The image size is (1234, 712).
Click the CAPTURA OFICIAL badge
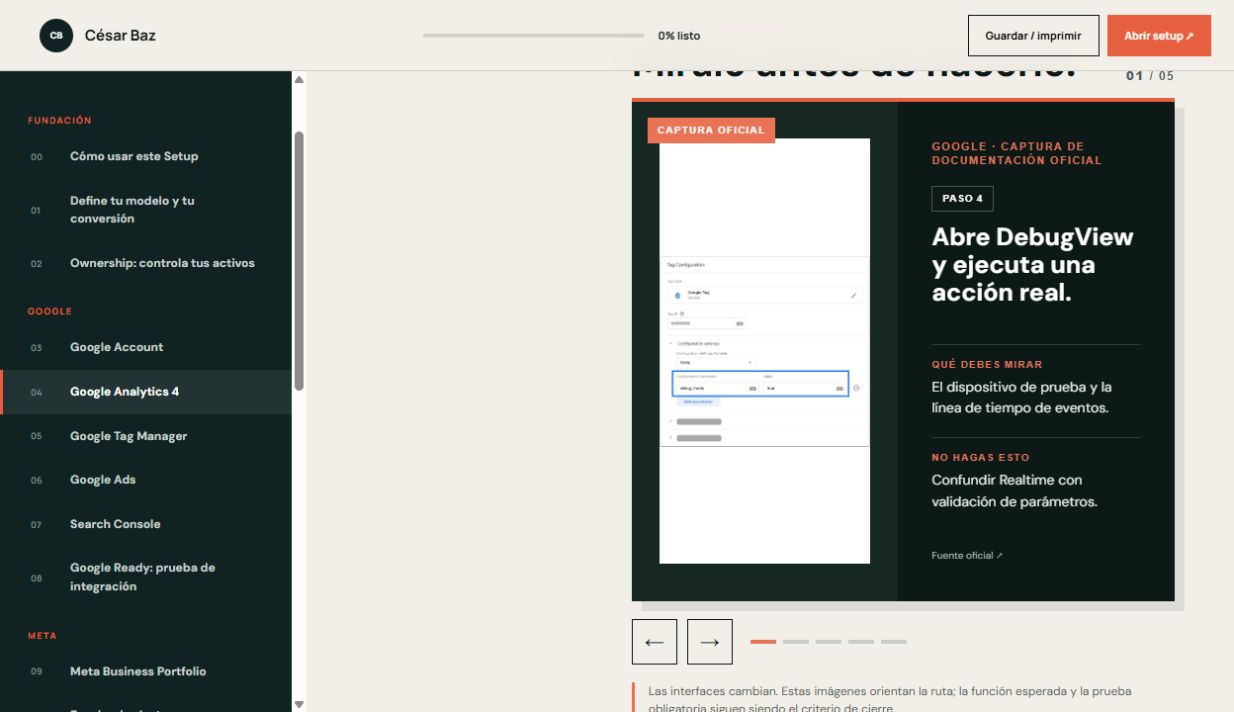click(x=711, y=130)
